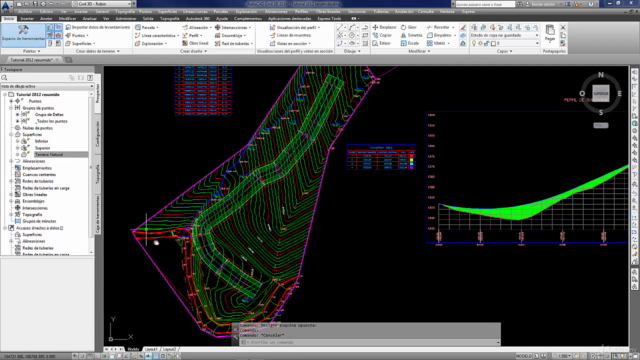Open the vista de dibujo activo dropdown
640x360 pixels.
[47, 87]
